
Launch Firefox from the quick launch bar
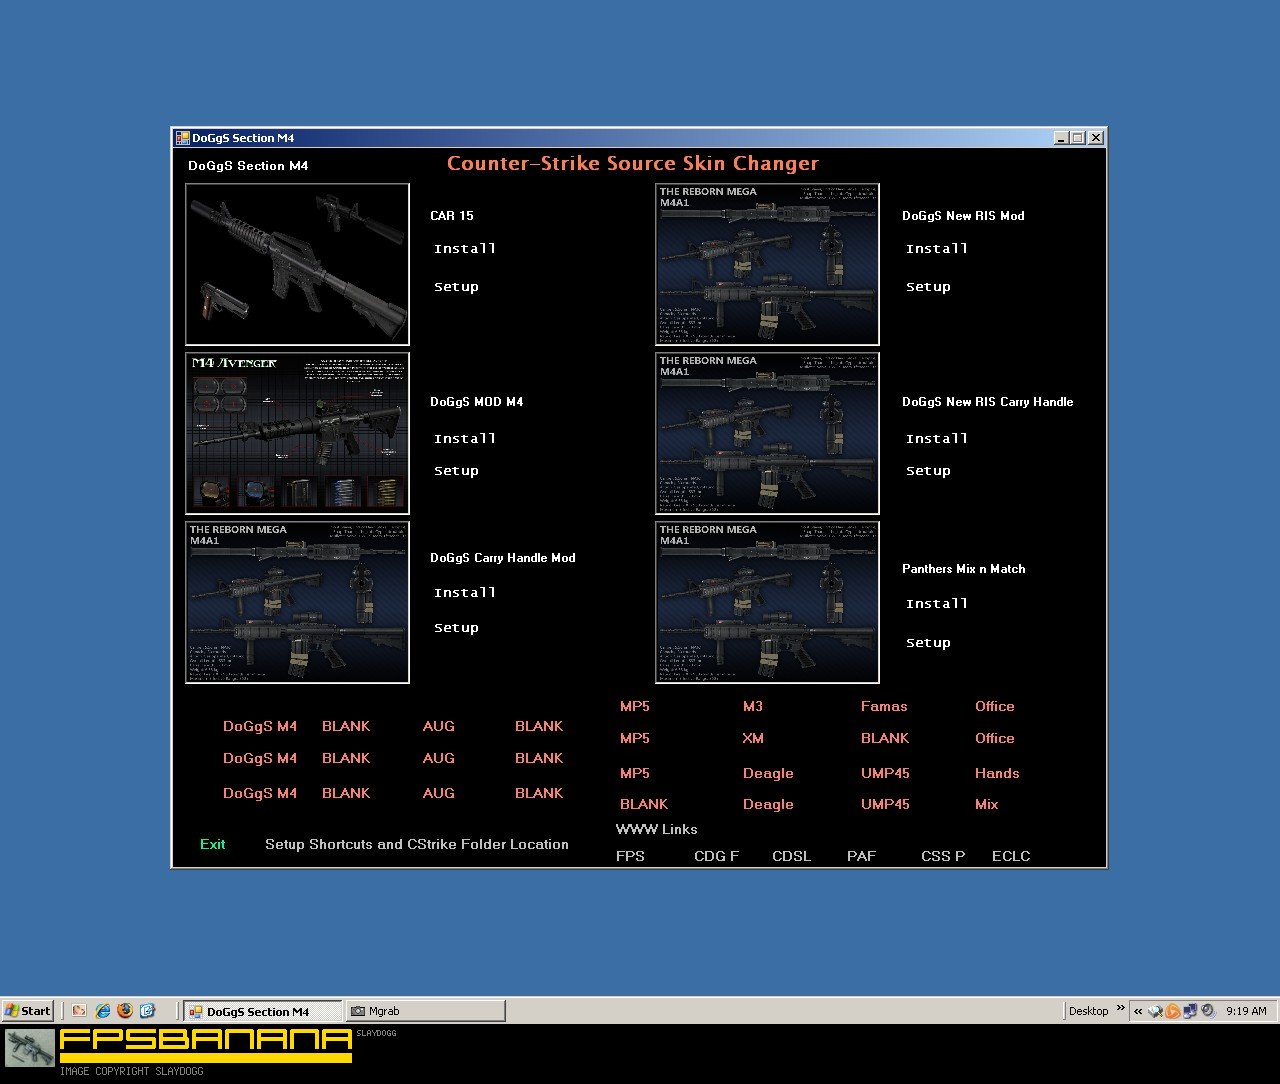coord(125,1011)
